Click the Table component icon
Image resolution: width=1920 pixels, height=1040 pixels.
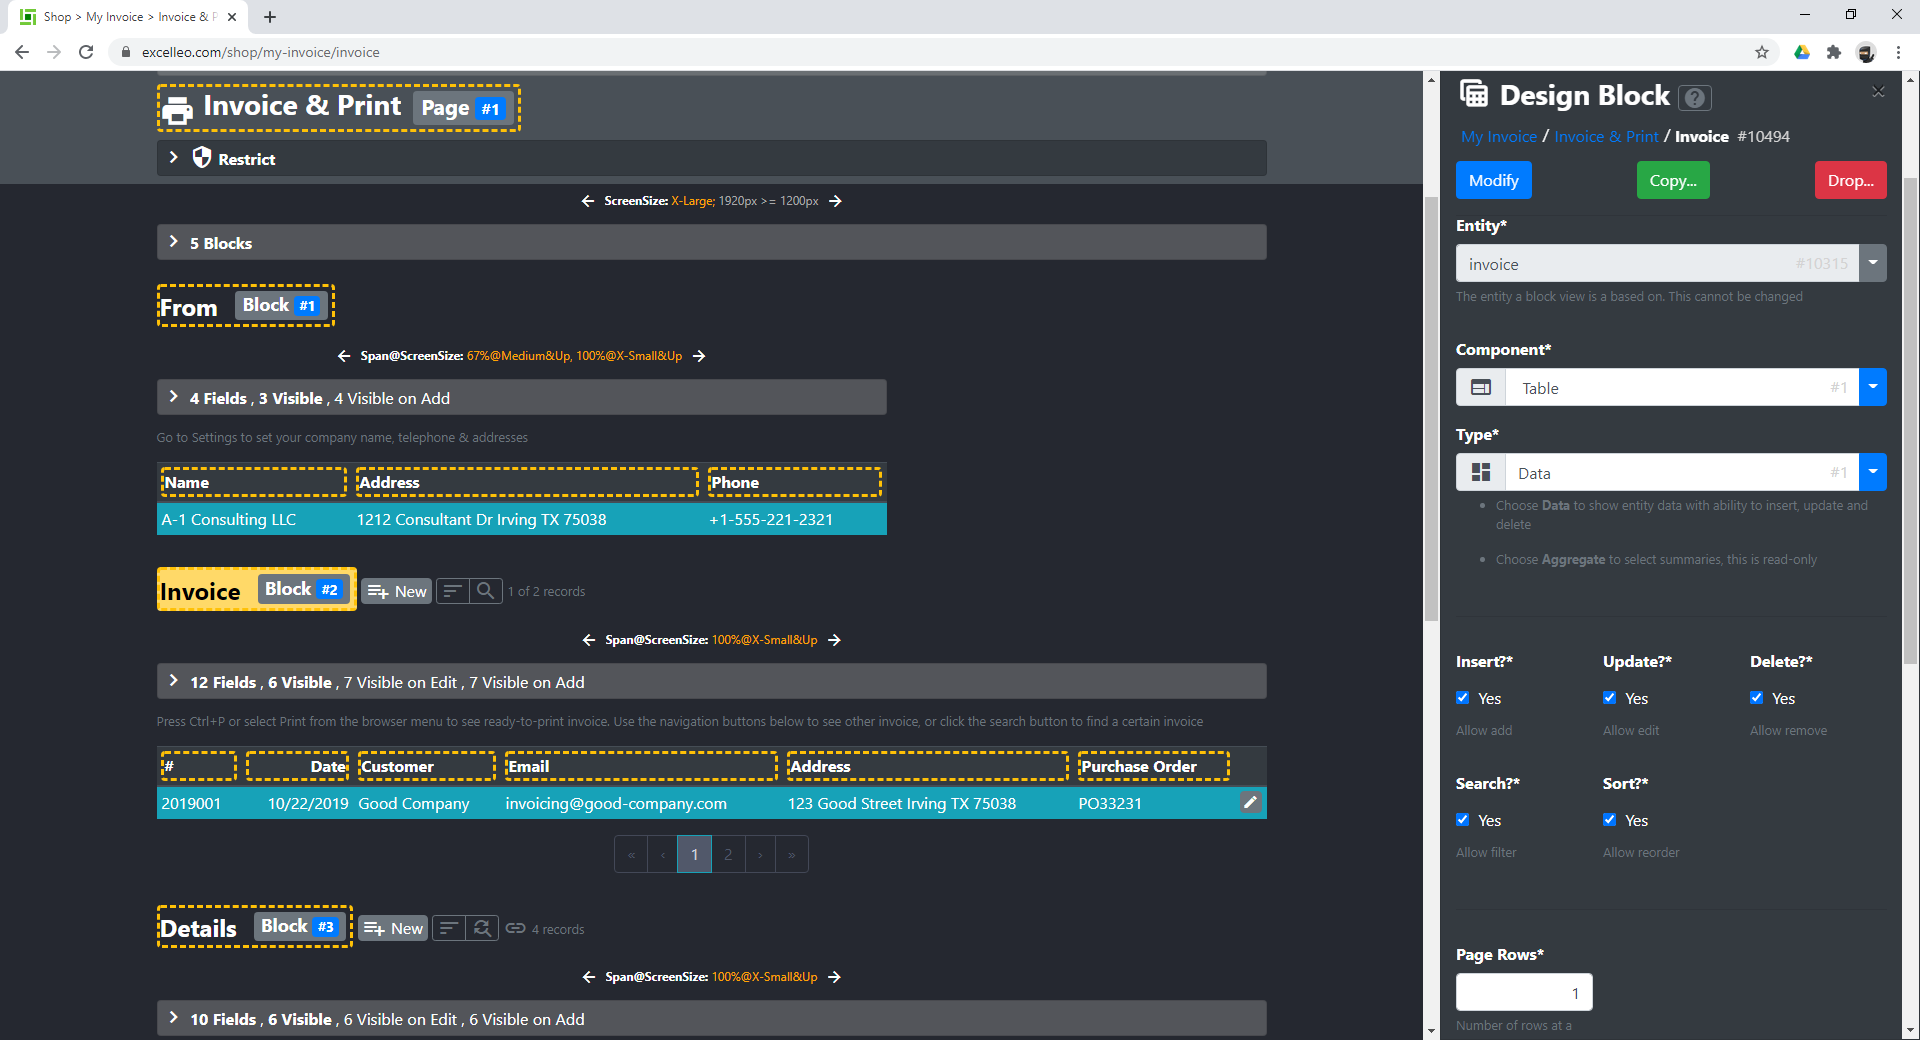pyautogui.click(x=1481, y=387)
